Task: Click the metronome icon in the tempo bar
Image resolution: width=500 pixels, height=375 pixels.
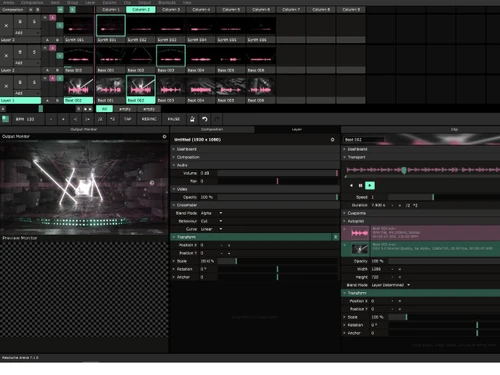Action: tap(192, 119)
